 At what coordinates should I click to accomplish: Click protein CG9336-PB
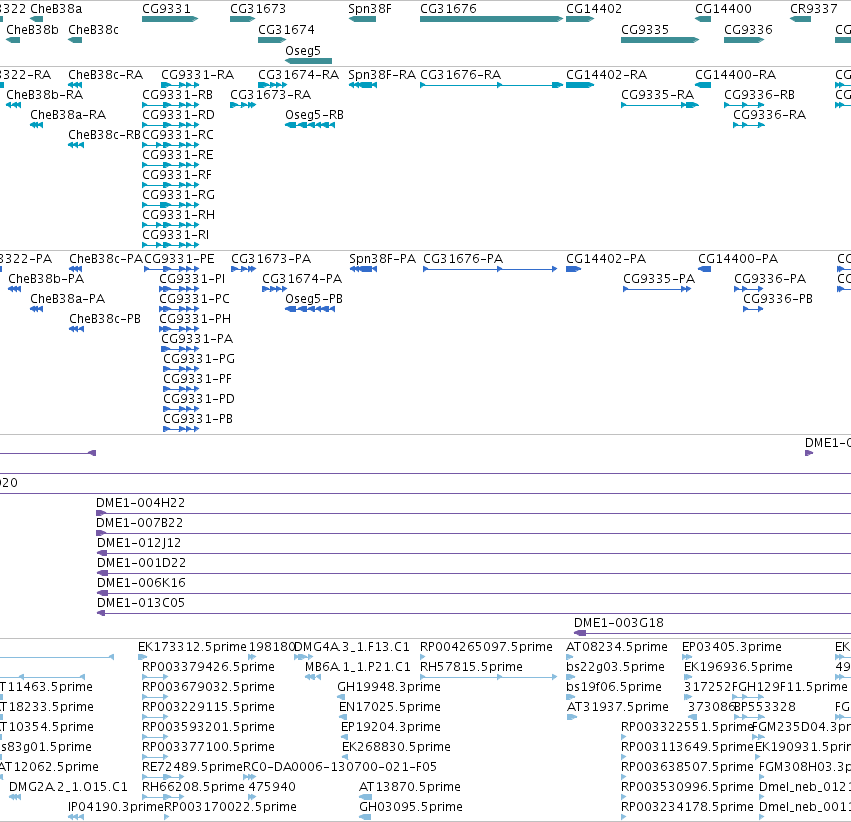778,298
